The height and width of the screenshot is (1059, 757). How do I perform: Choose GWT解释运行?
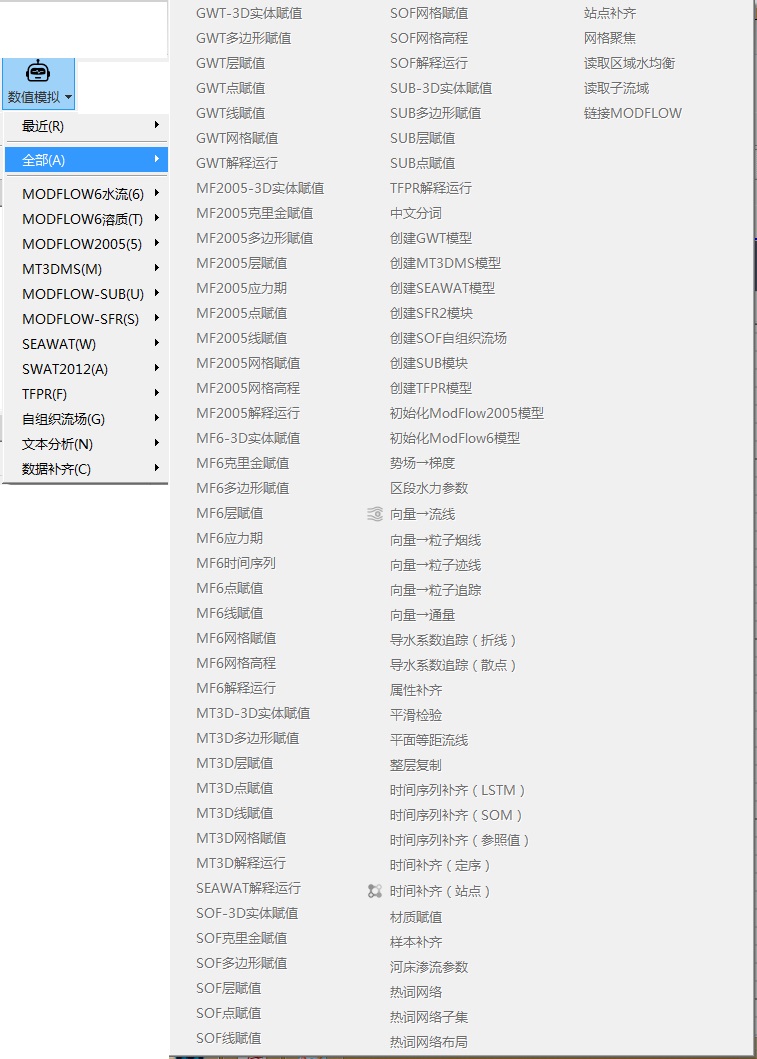(x=237, y=163)
